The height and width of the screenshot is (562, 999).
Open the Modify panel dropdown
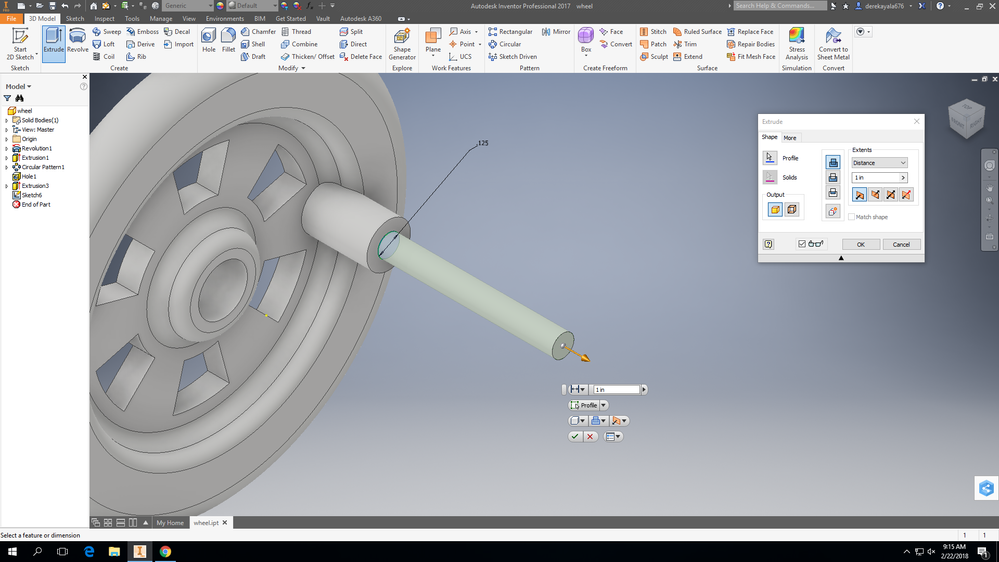(292, 68)
